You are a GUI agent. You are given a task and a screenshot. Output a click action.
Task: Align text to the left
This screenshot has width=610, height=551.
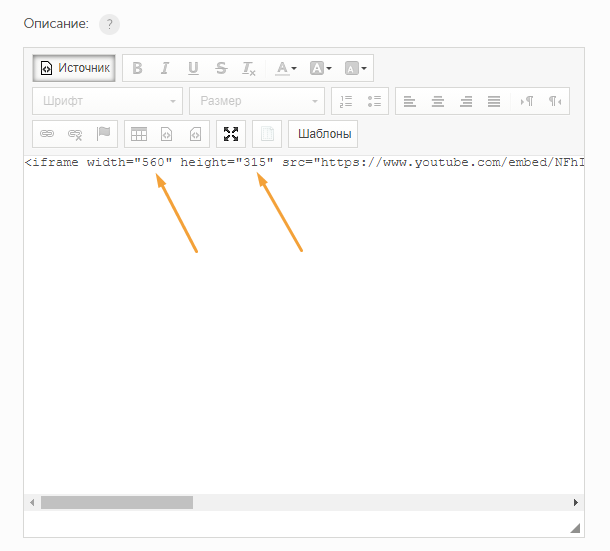click(x=410, y=101)
